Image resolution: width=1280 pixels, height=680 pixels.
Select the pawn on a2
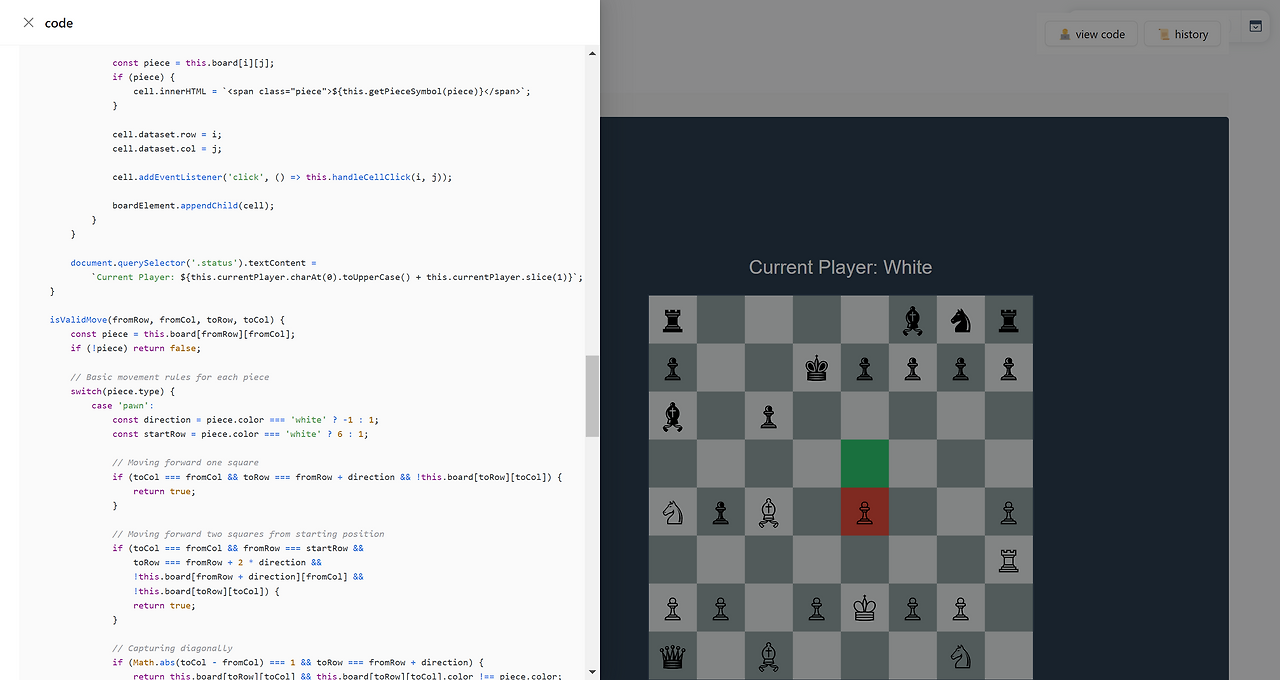(x=673, y=608)
